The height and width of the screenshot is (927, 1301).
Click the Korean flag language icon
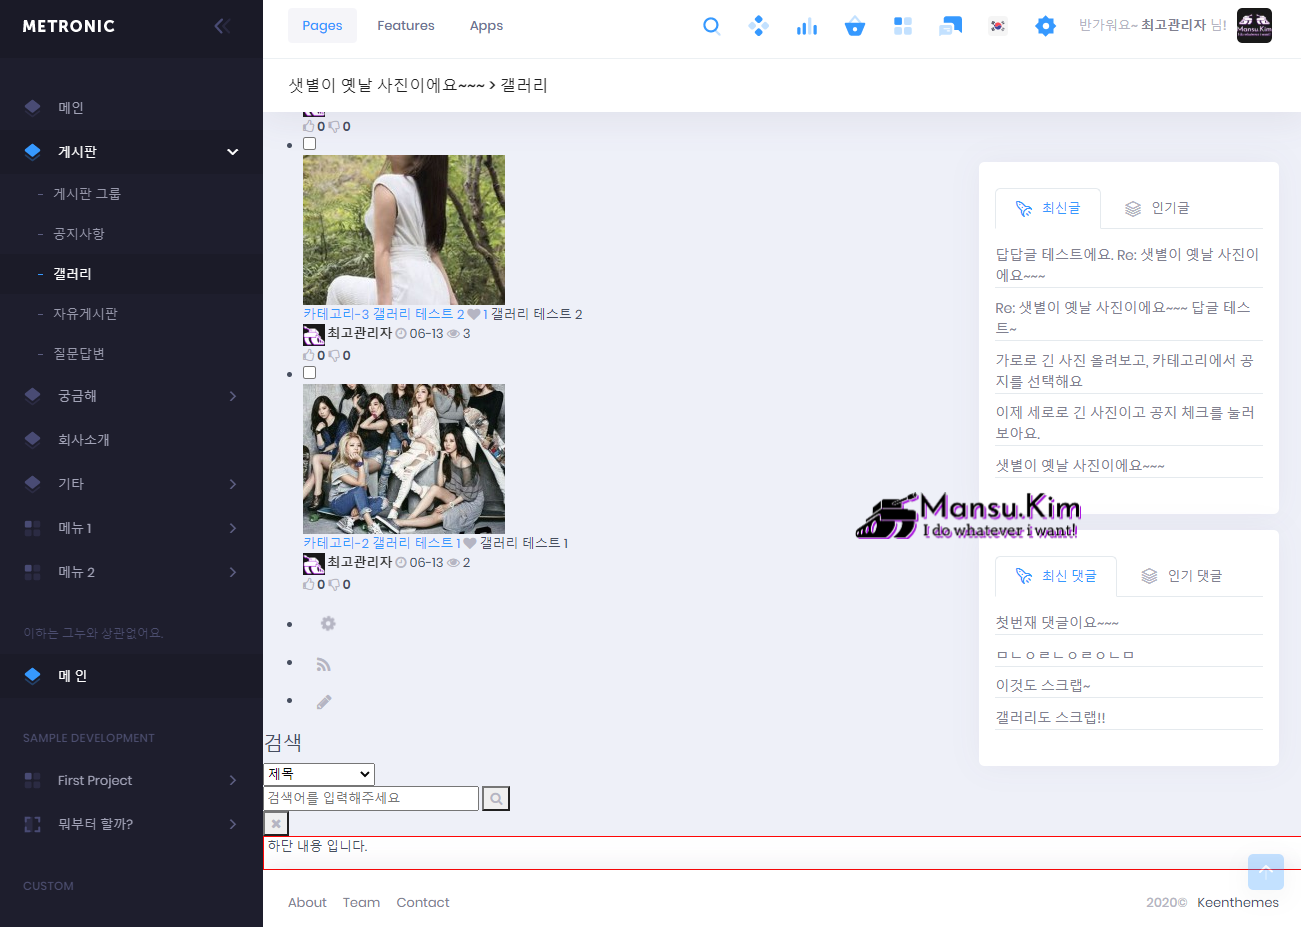tap(997, 26)
